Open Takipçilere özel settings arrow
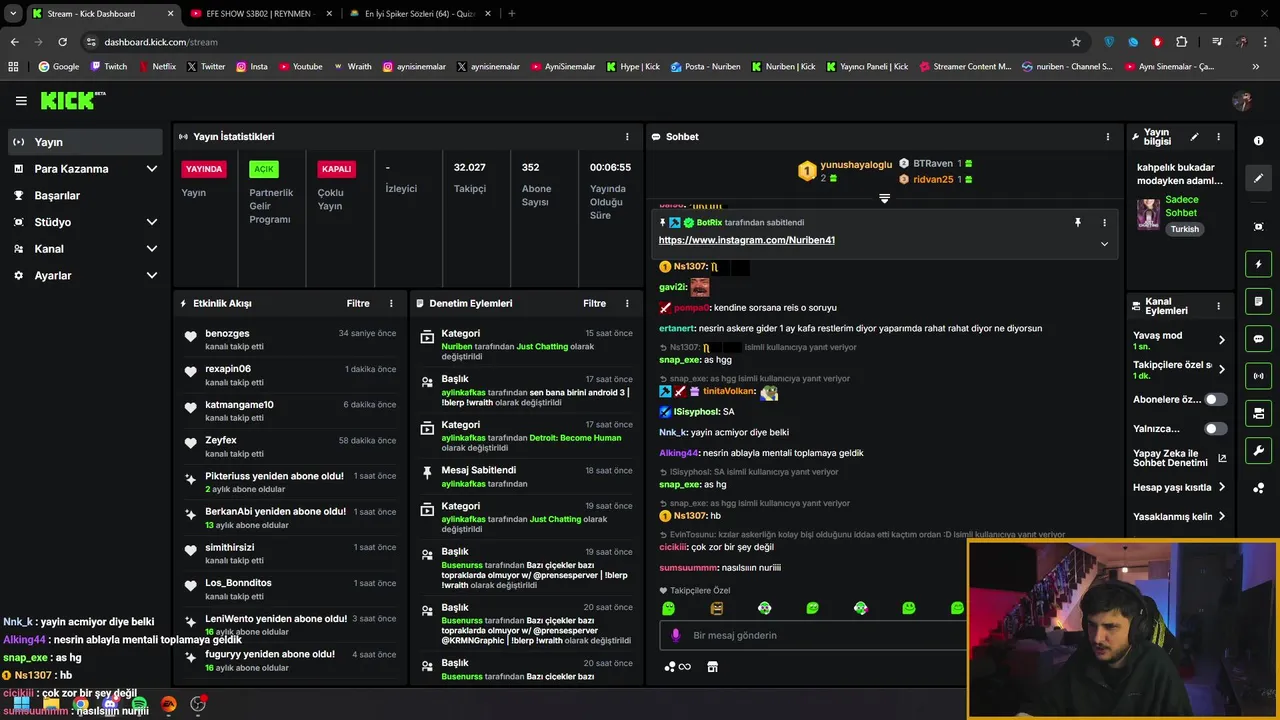Image resolution: width=1280 pixels, height=720 pixels. (1221, 369)
